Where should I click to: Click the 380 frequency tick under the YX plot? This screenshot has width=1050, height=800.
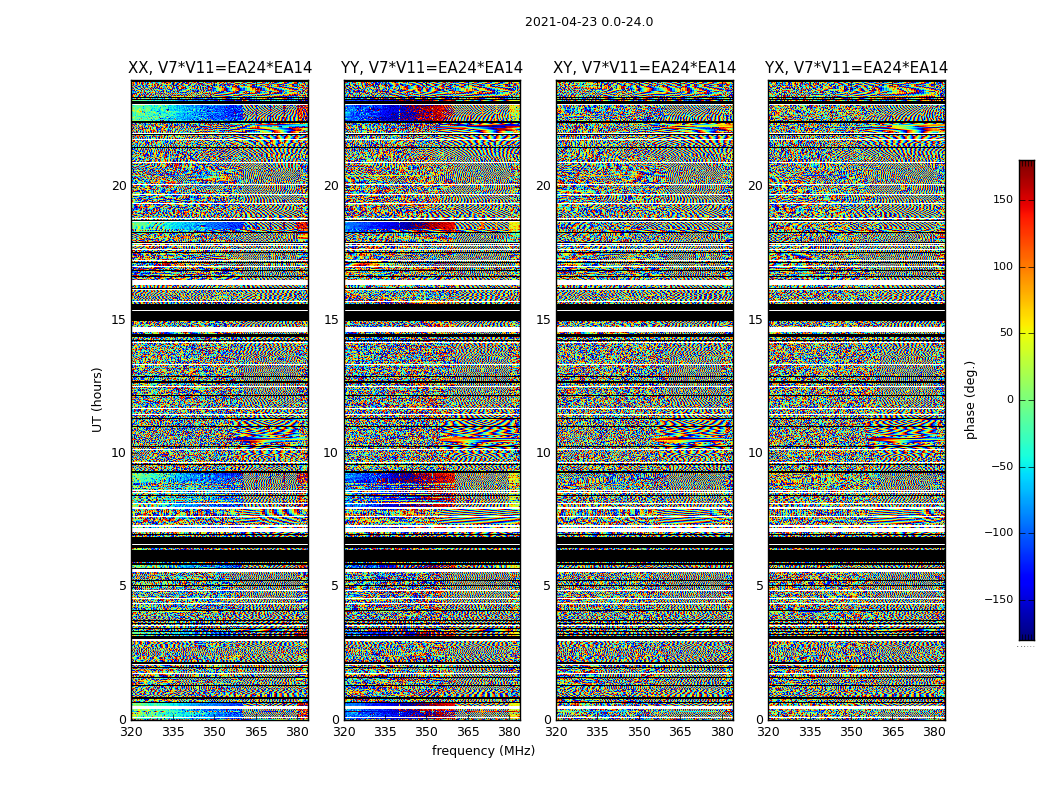tap(933, 732)
